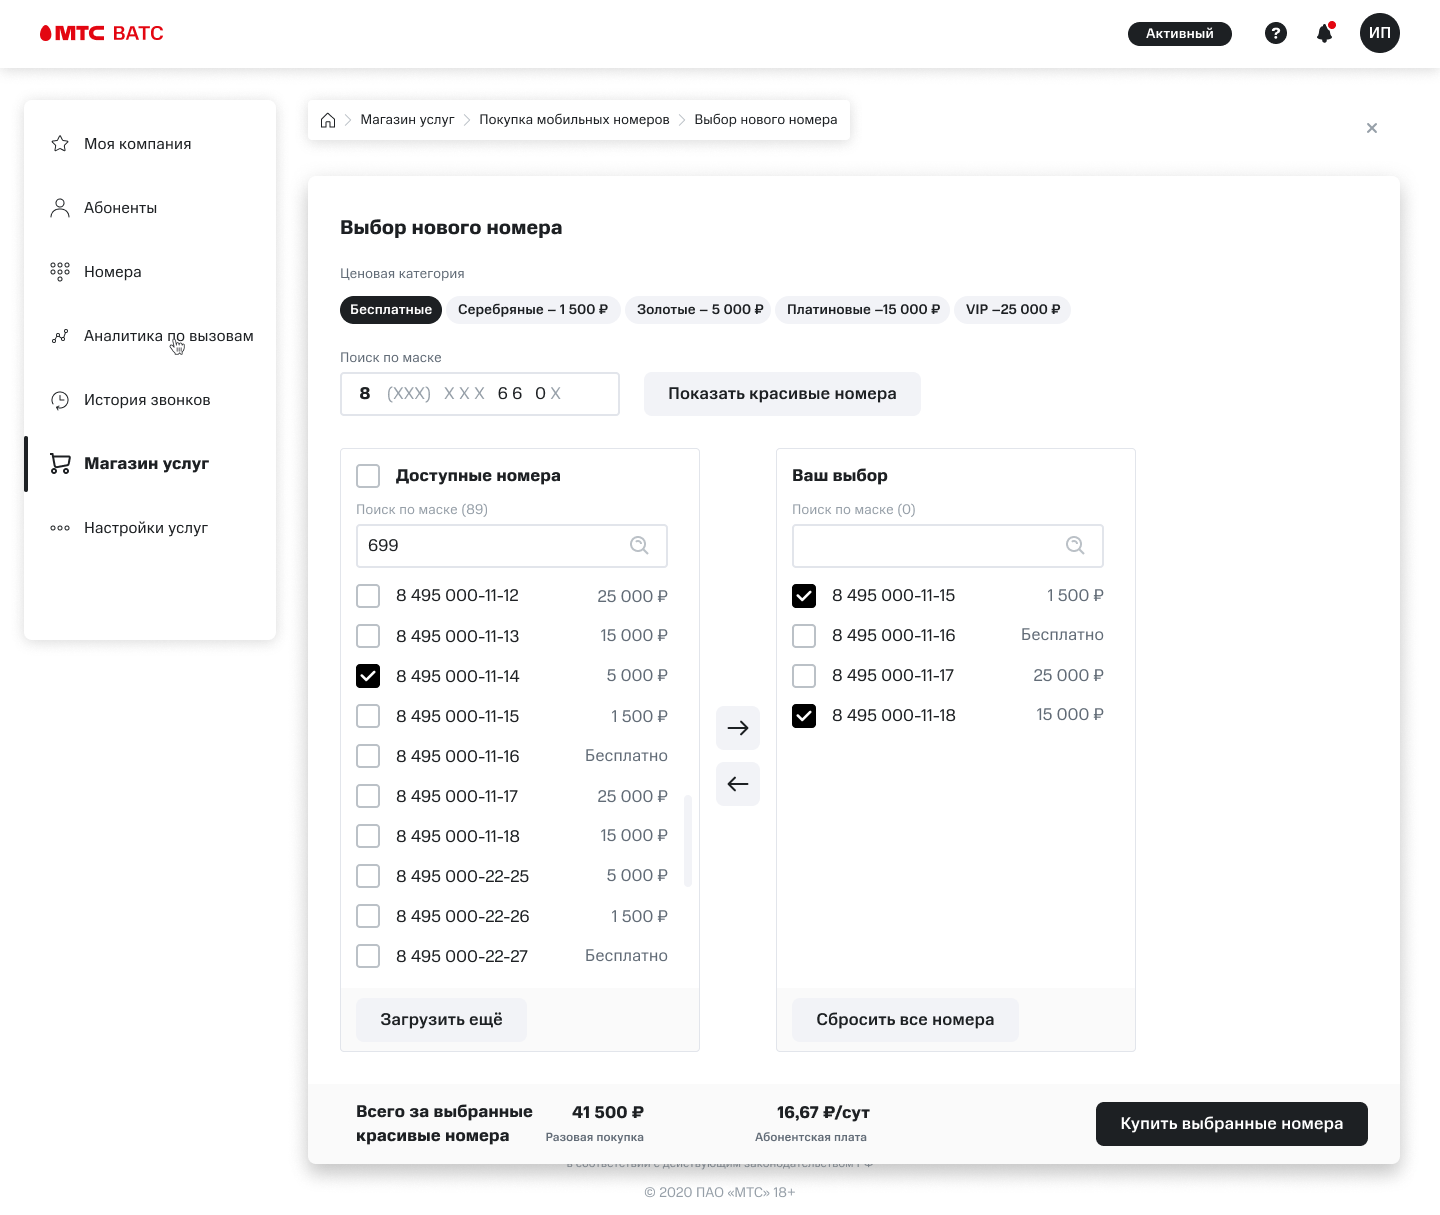
Task: Toggle the Доступные номера select-all checkbox
Action: pos(368,476)
